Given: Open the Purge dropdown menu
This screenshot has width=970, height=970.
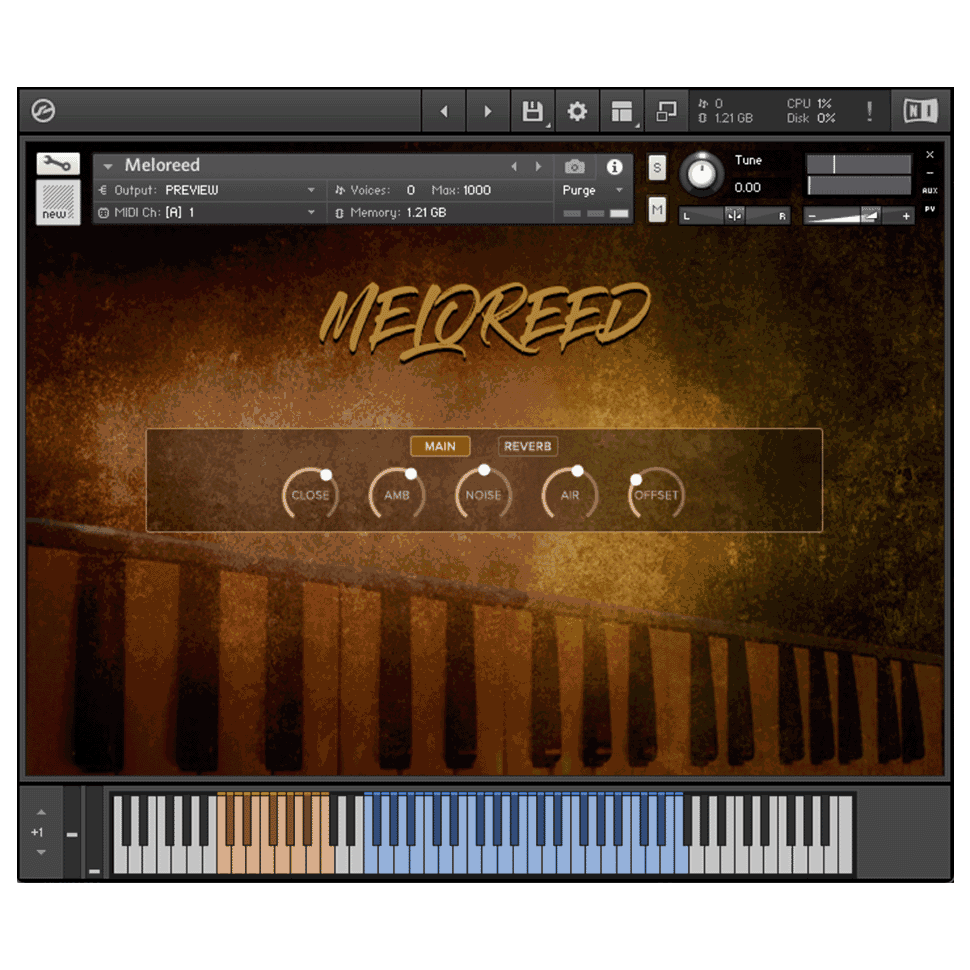Looking at the screenshot, I should (592, 190).
